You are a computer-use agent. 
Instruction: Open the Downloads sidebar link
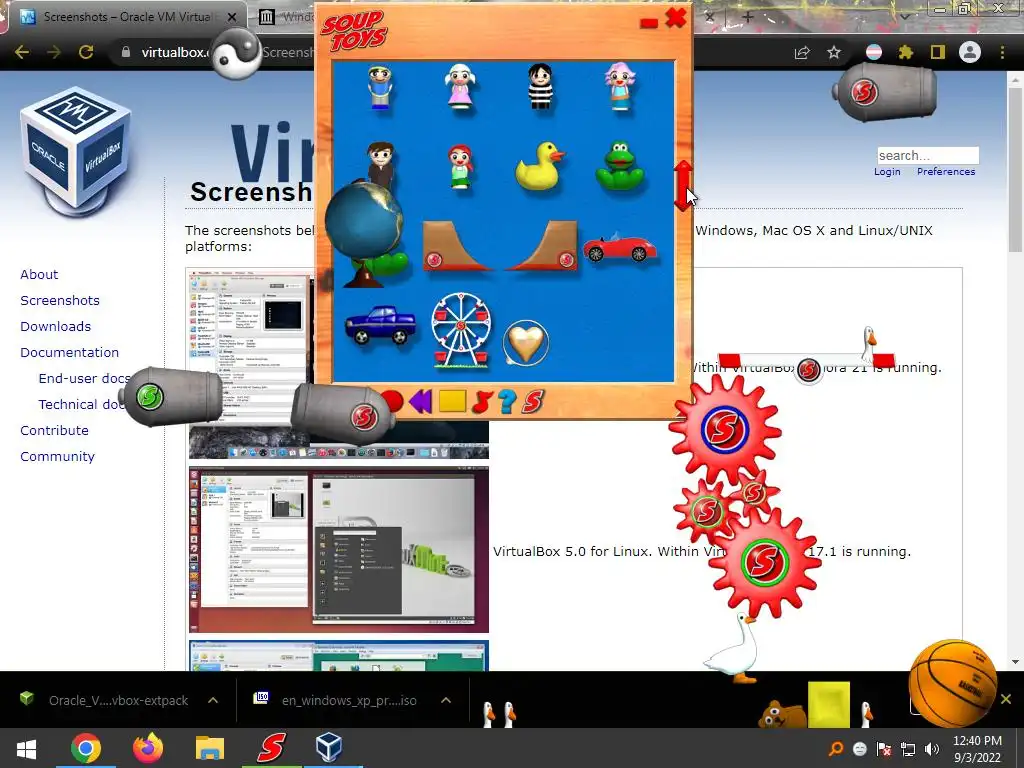pyautogui.click(x=56, y=327)
